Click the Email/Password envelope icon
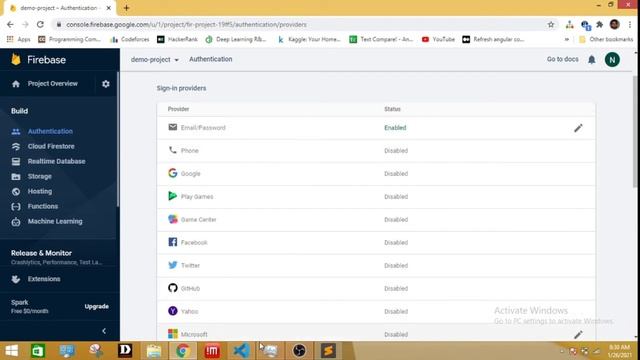 [x=173, y=127]
